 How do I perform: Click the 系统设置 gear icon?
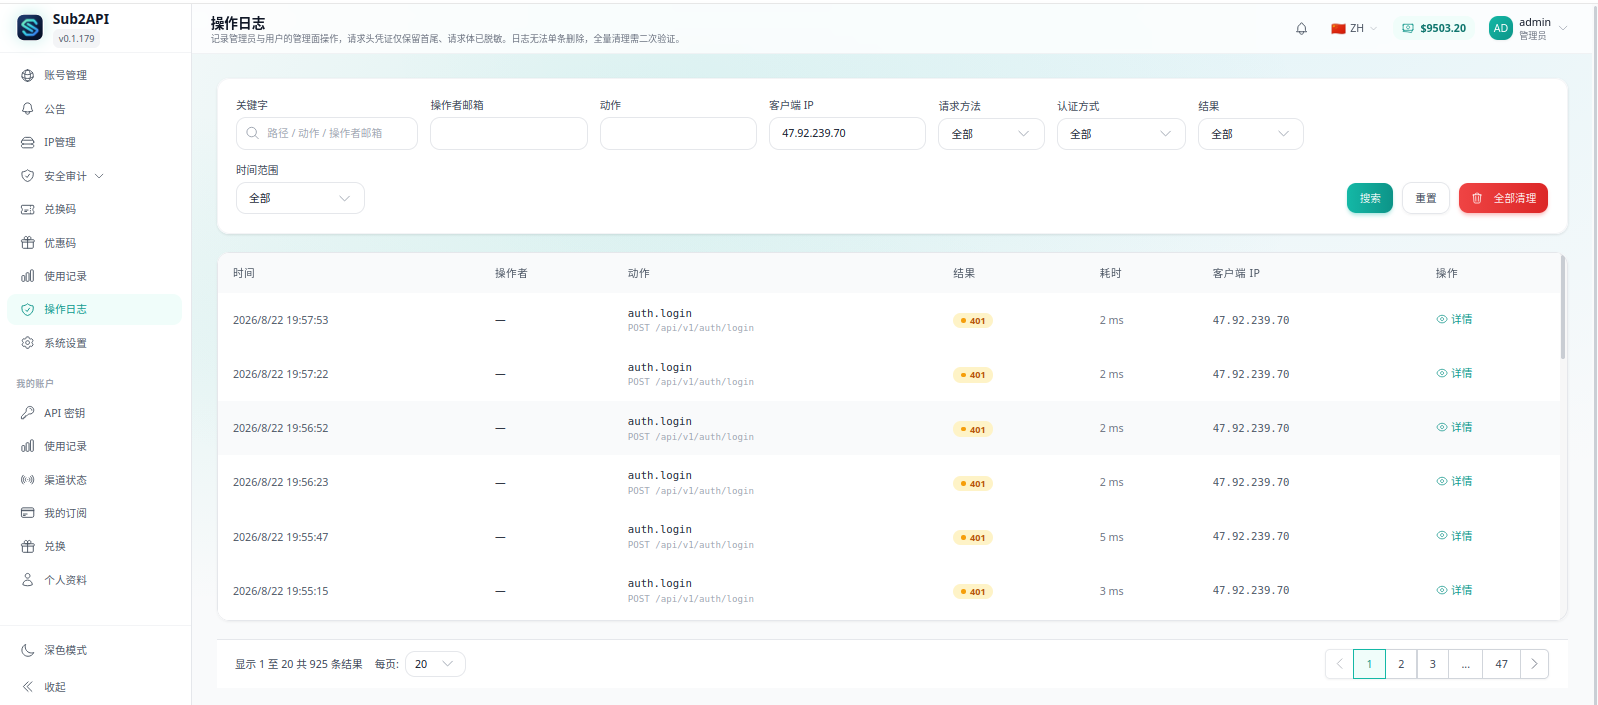[x=27, y=343]
